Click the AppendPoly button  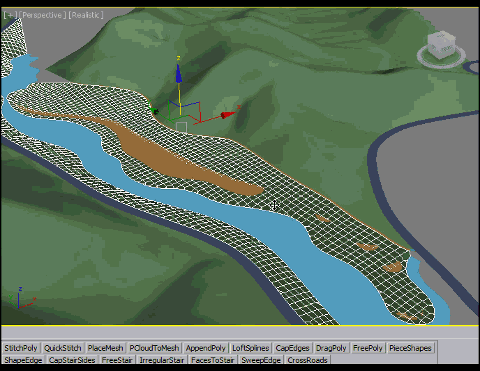(x=205, y=348)
